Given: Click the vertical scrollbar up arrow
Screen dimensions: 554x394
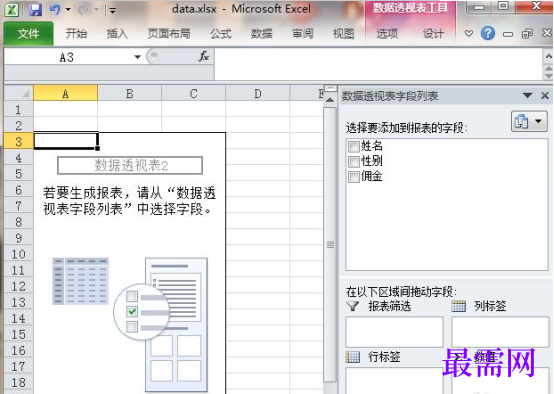Looking at the screenshot, I should [330, 100].
